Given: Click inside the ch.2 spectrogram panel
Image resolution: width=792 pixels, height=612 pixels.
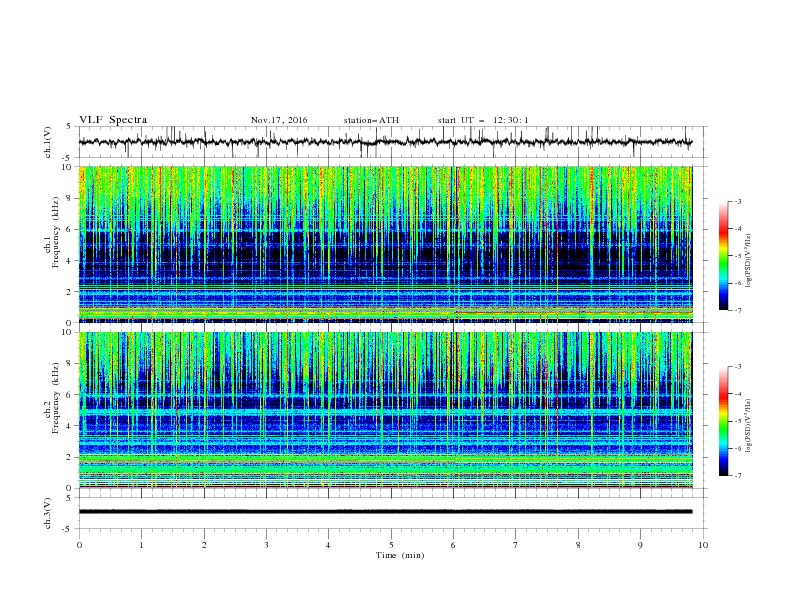Looking at the screenshot, I should (385, 410).
